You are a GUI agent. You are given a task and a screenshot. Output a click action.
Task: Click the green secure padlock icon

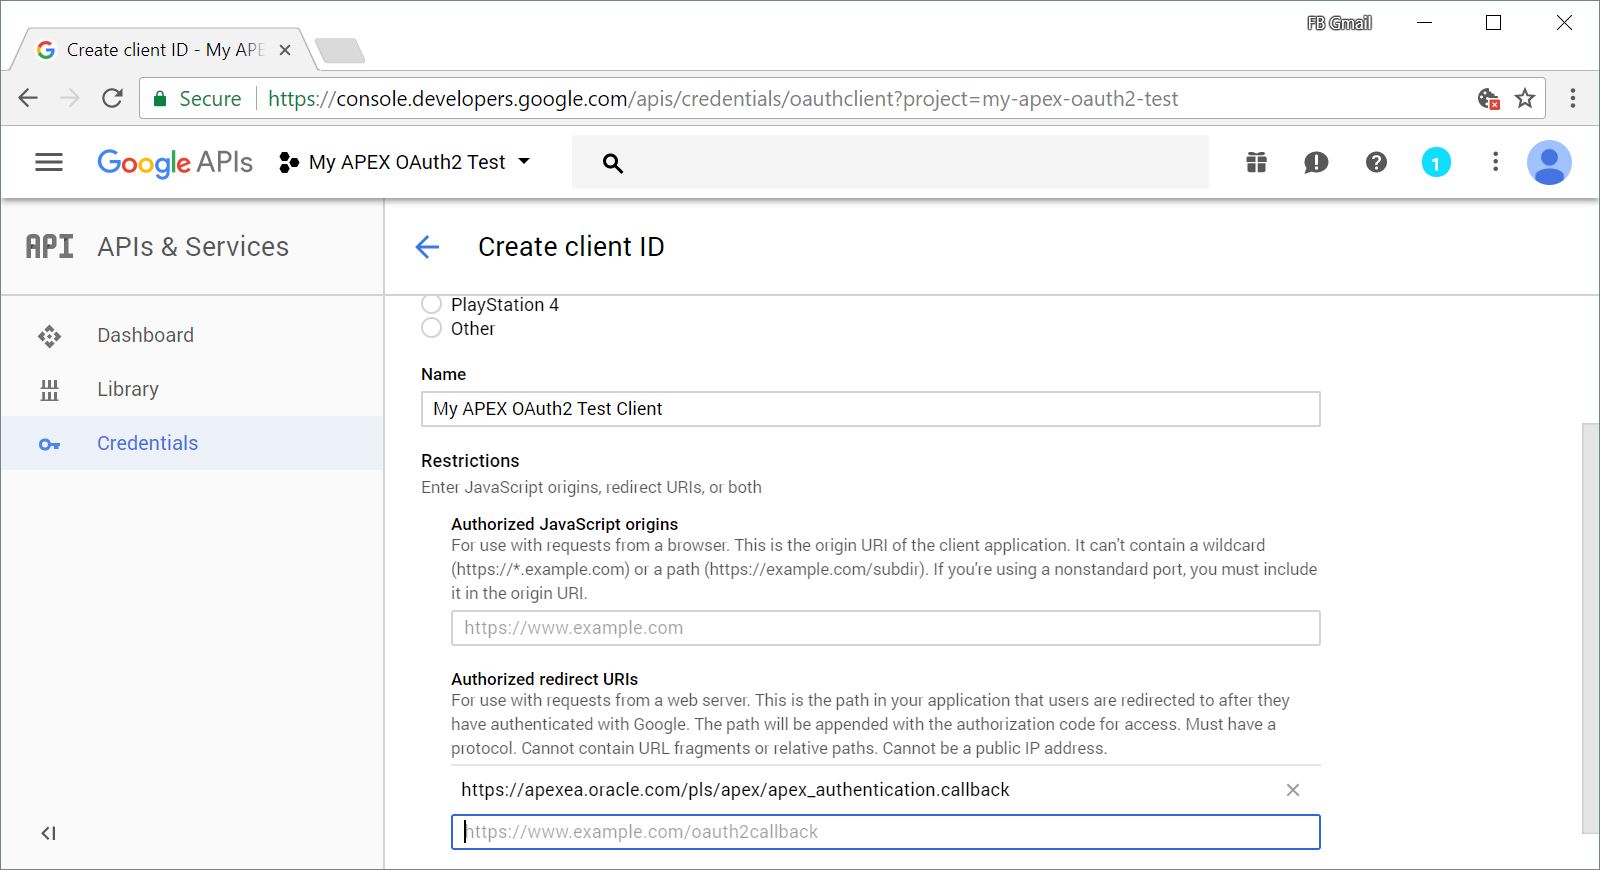click(x=159, y=98)
